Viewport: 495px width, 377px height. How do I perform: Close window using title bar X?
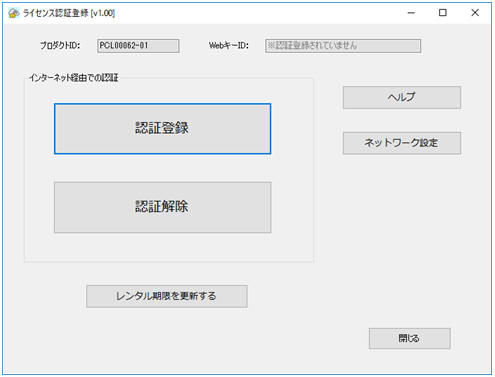coord(475,13)
